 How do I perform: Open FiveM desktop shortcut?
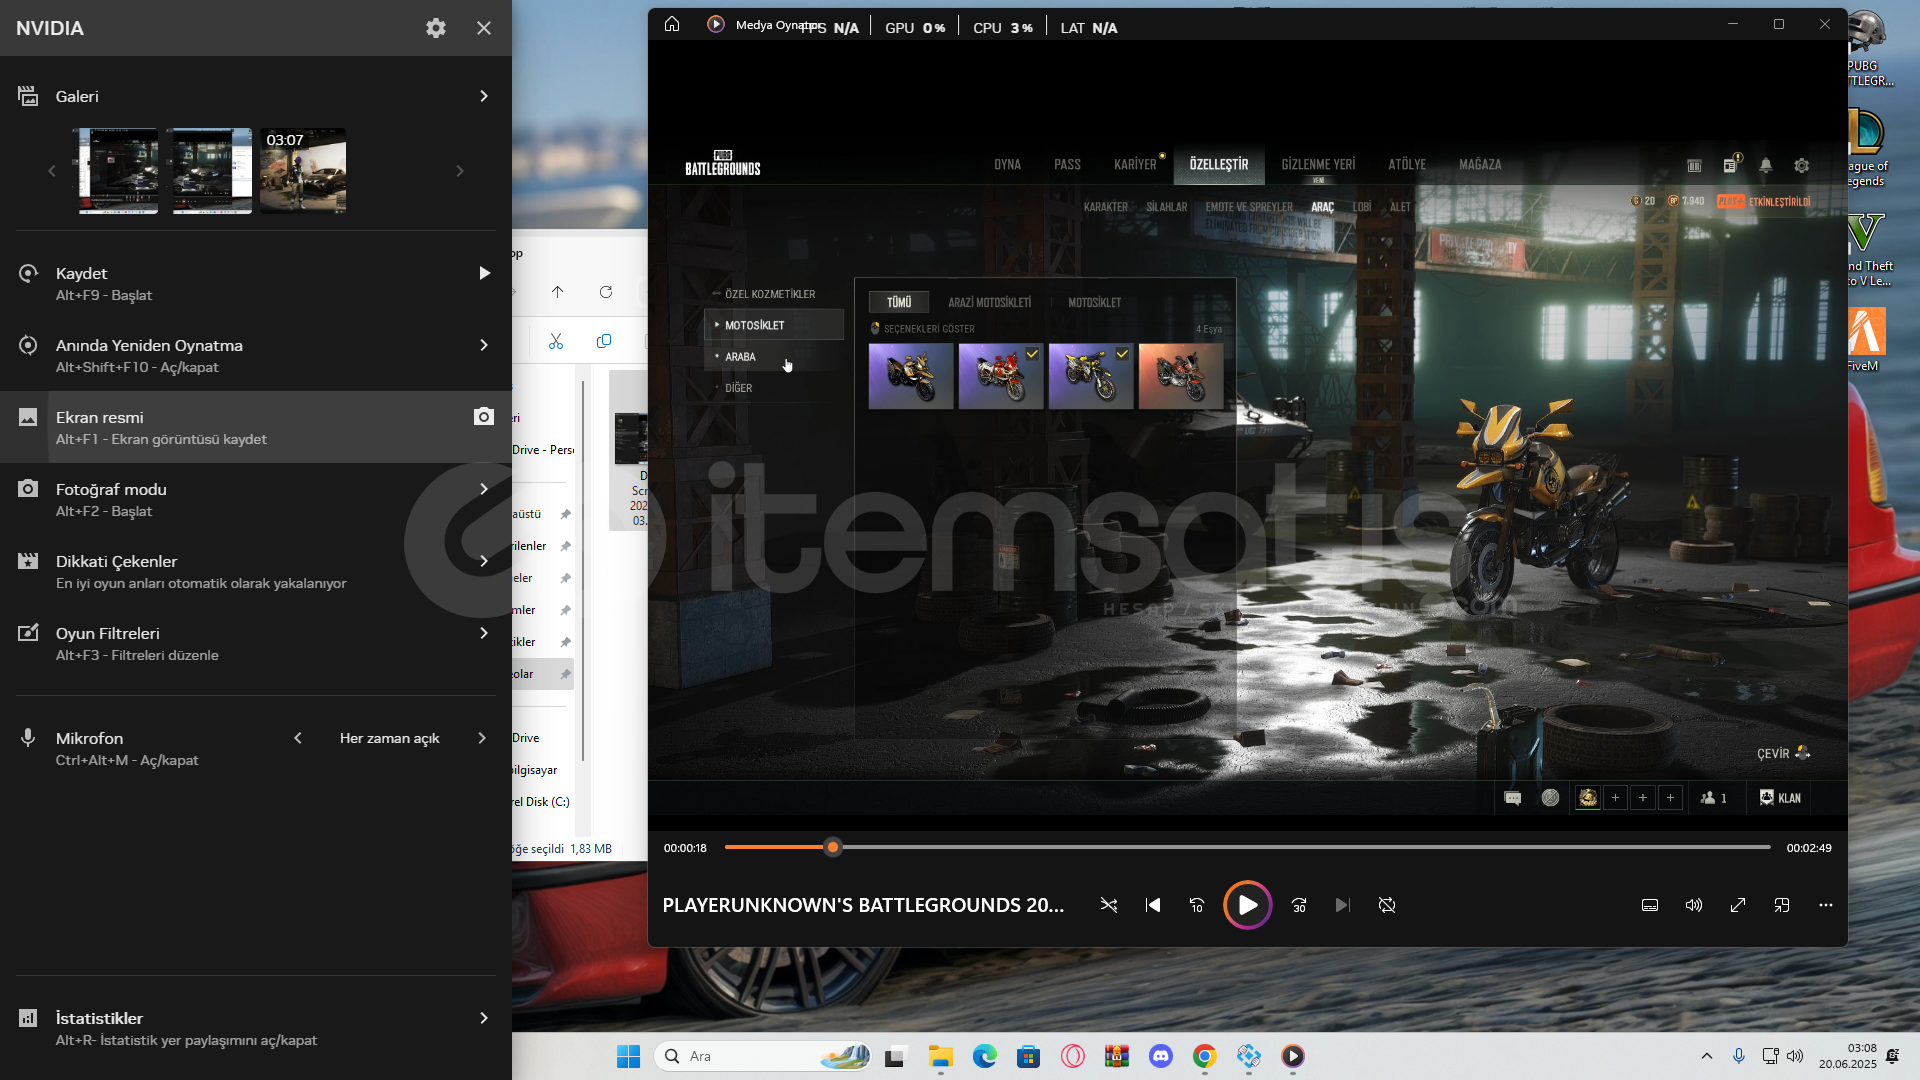1866,338
